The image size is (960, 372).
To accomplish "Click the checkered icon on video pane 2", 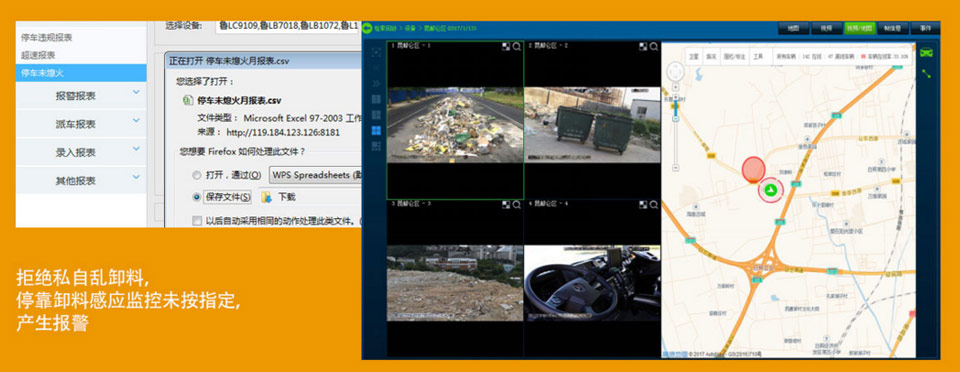I will click(x=643, y=46).
